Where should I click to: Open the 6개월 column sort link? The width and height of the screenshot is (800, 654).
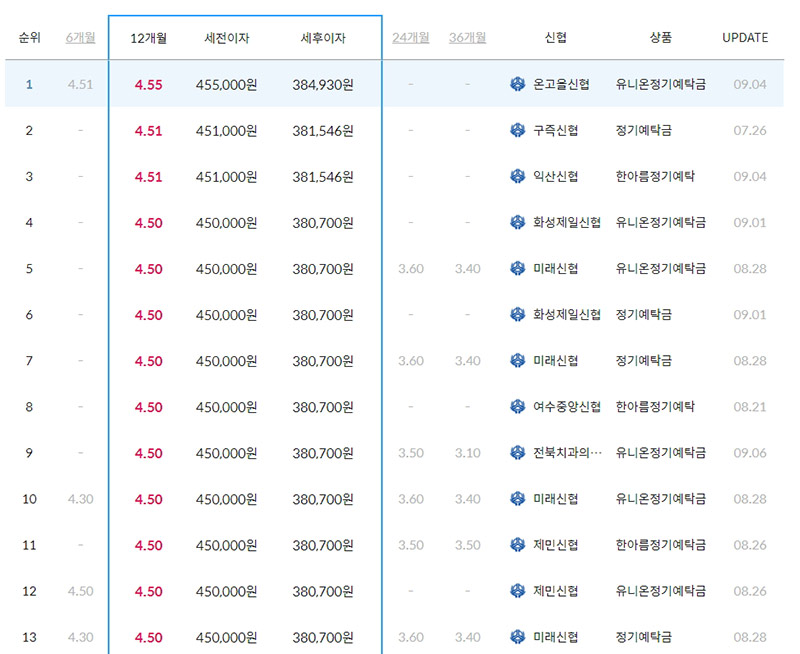pyautogui.click(x=76, y=36)
